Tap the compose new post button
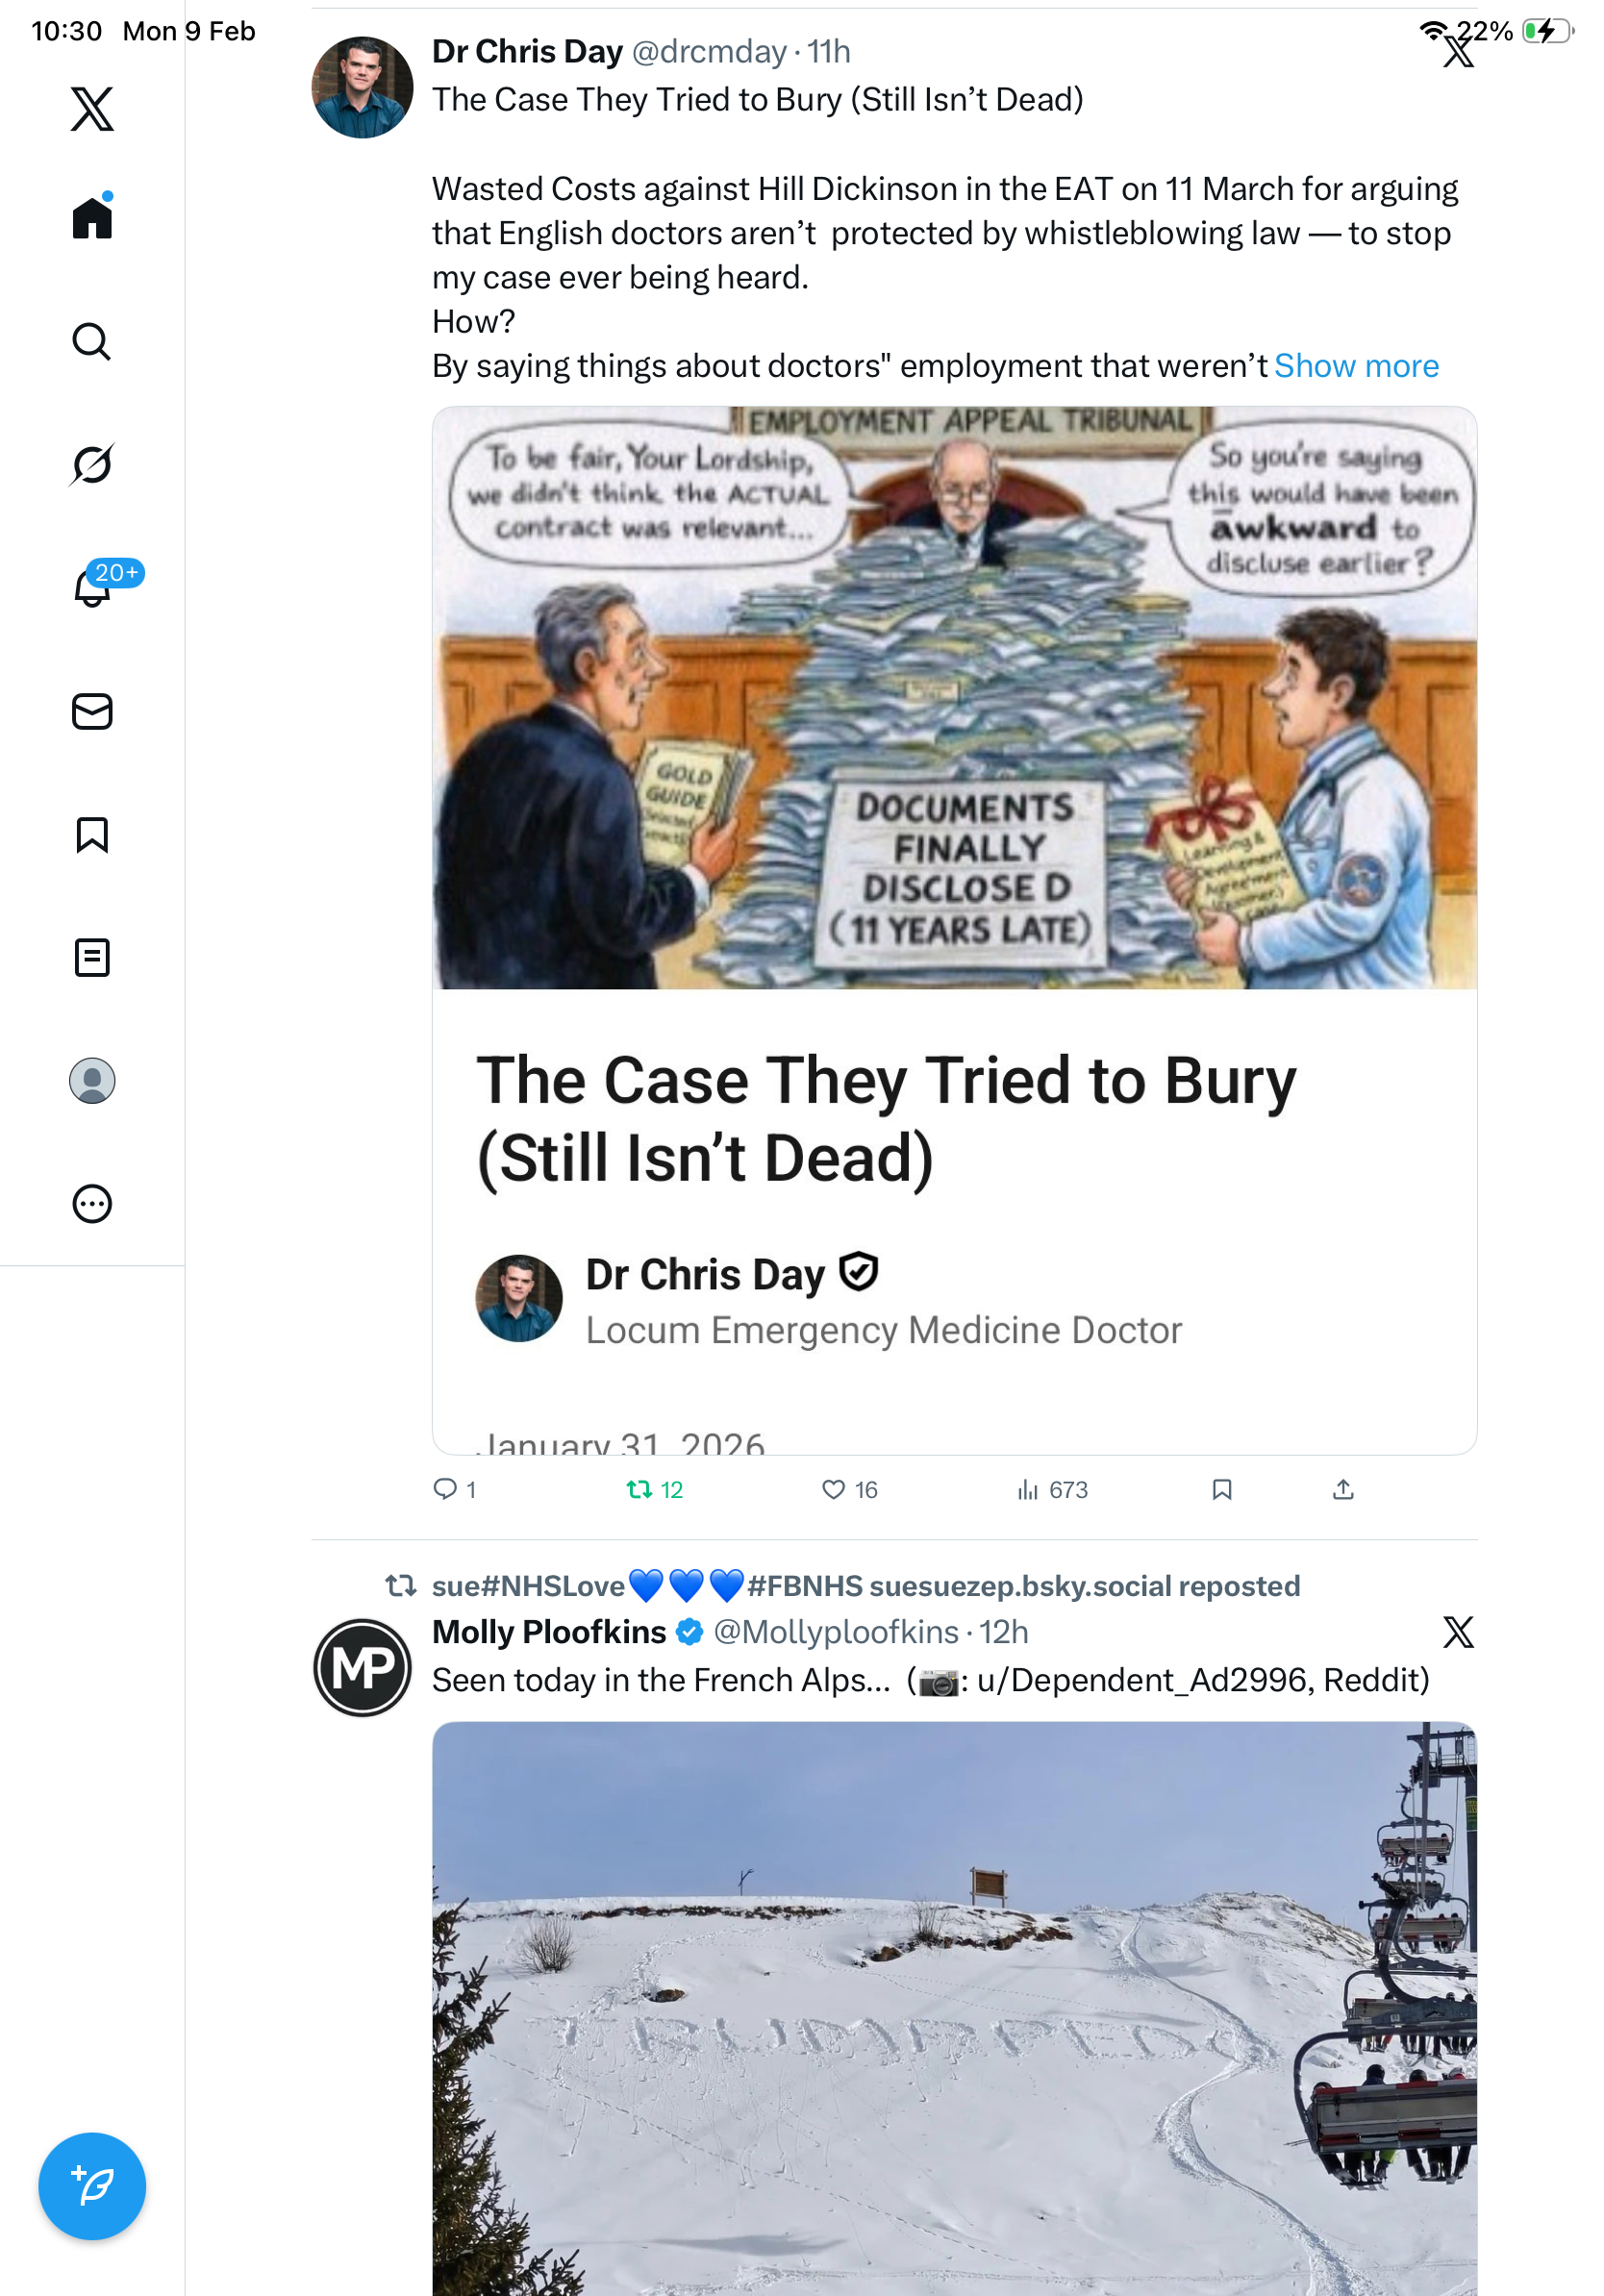The height and width of the screenshot is (2296, 1604). pyautogui.click(x=92, y=2186)
